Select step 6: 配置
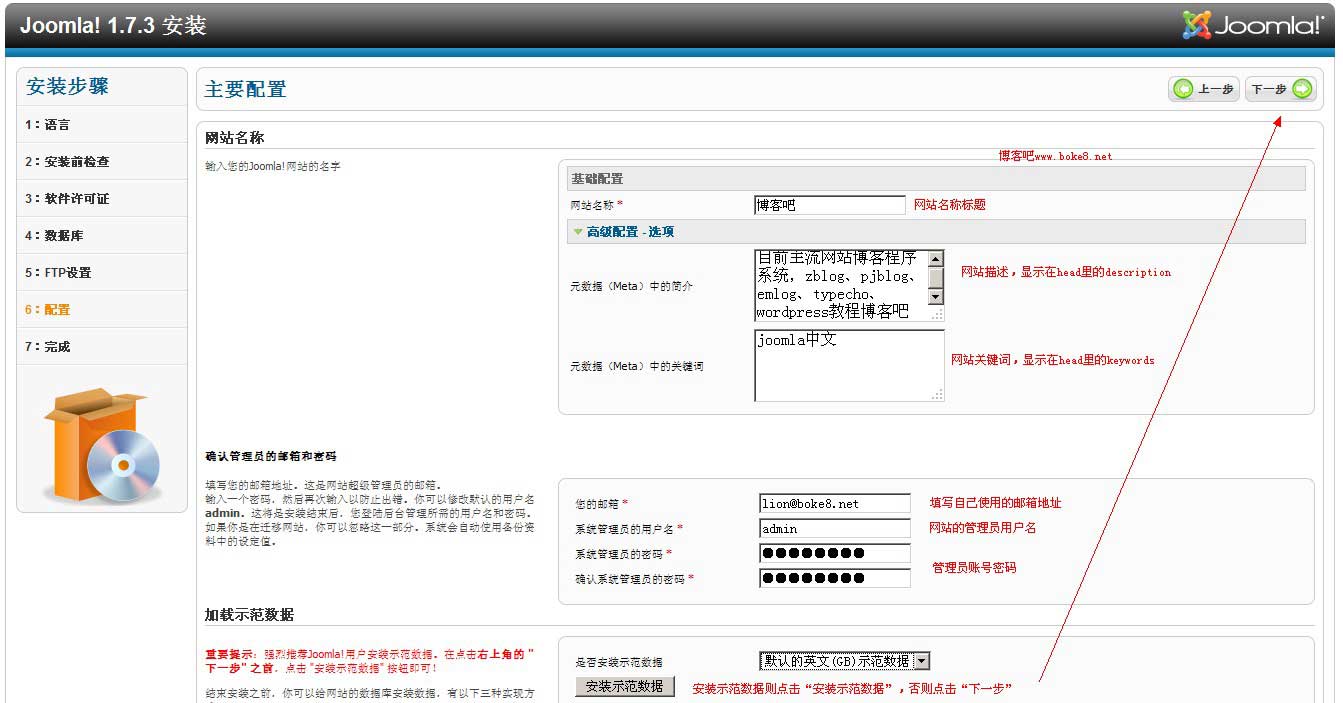 tap(102, 310)
